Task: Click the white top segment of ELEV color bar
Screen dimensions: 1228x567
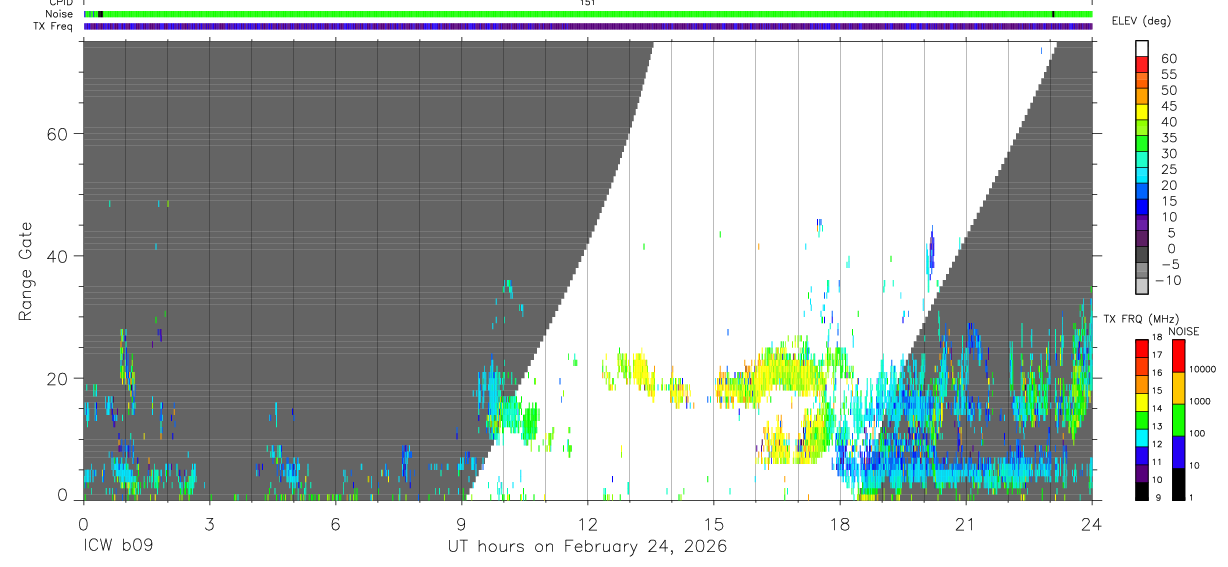Action: [1142, 48]
